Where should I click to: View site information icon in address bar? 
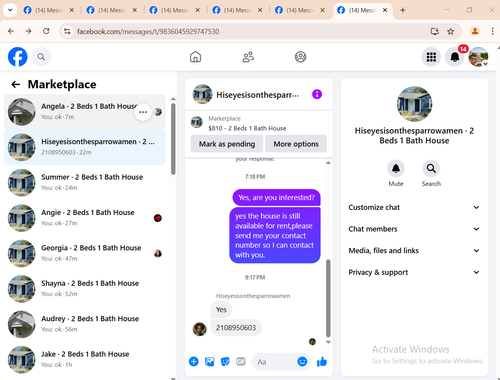67,31
